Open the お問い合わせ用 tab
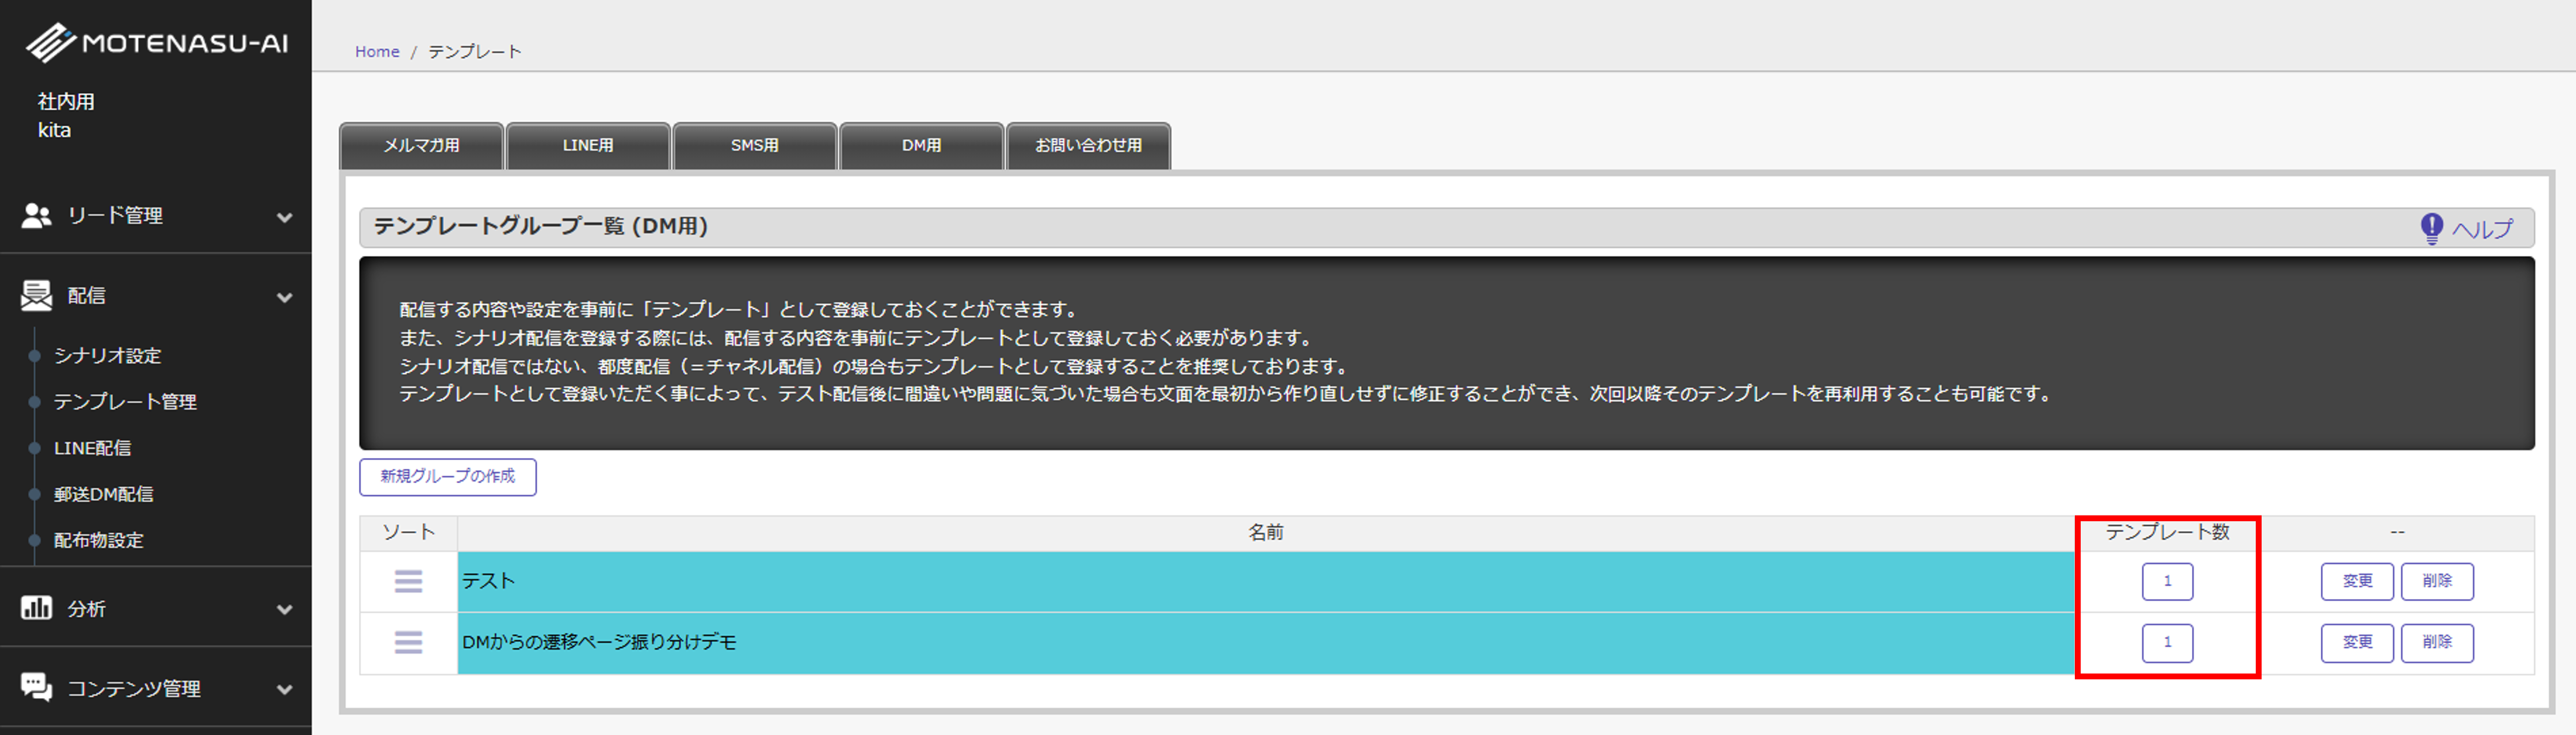The image size is (2576, 735). 1088,146
